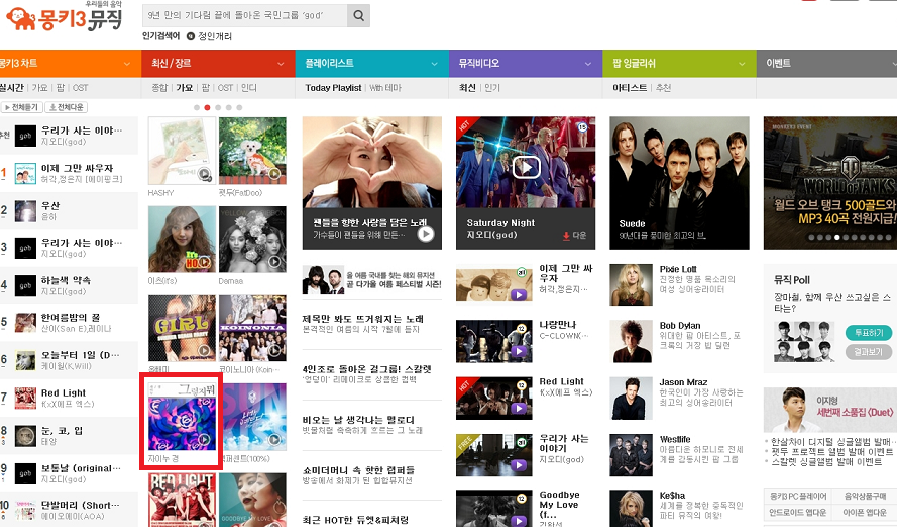Screen dimensions: 897x529
Task: Click the 전체듣기 button
Action: coord(22,107)
